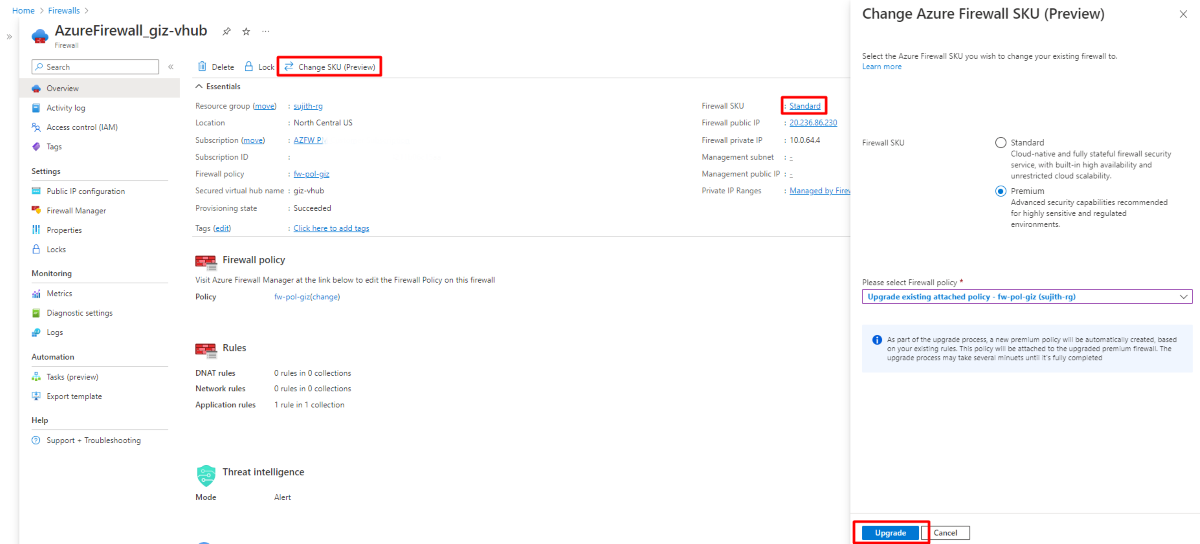Screen dimensions: 1200x544
Task: Click the Overview icon in sidebar
Action: pos(37,88)
